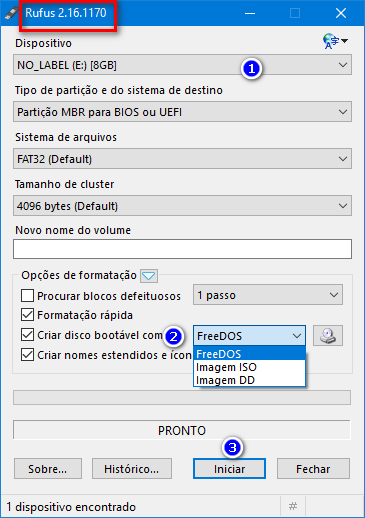This screenshot has width=365, height=518.
Task: Open the Histórico log button
Action: tap(132, 469)
